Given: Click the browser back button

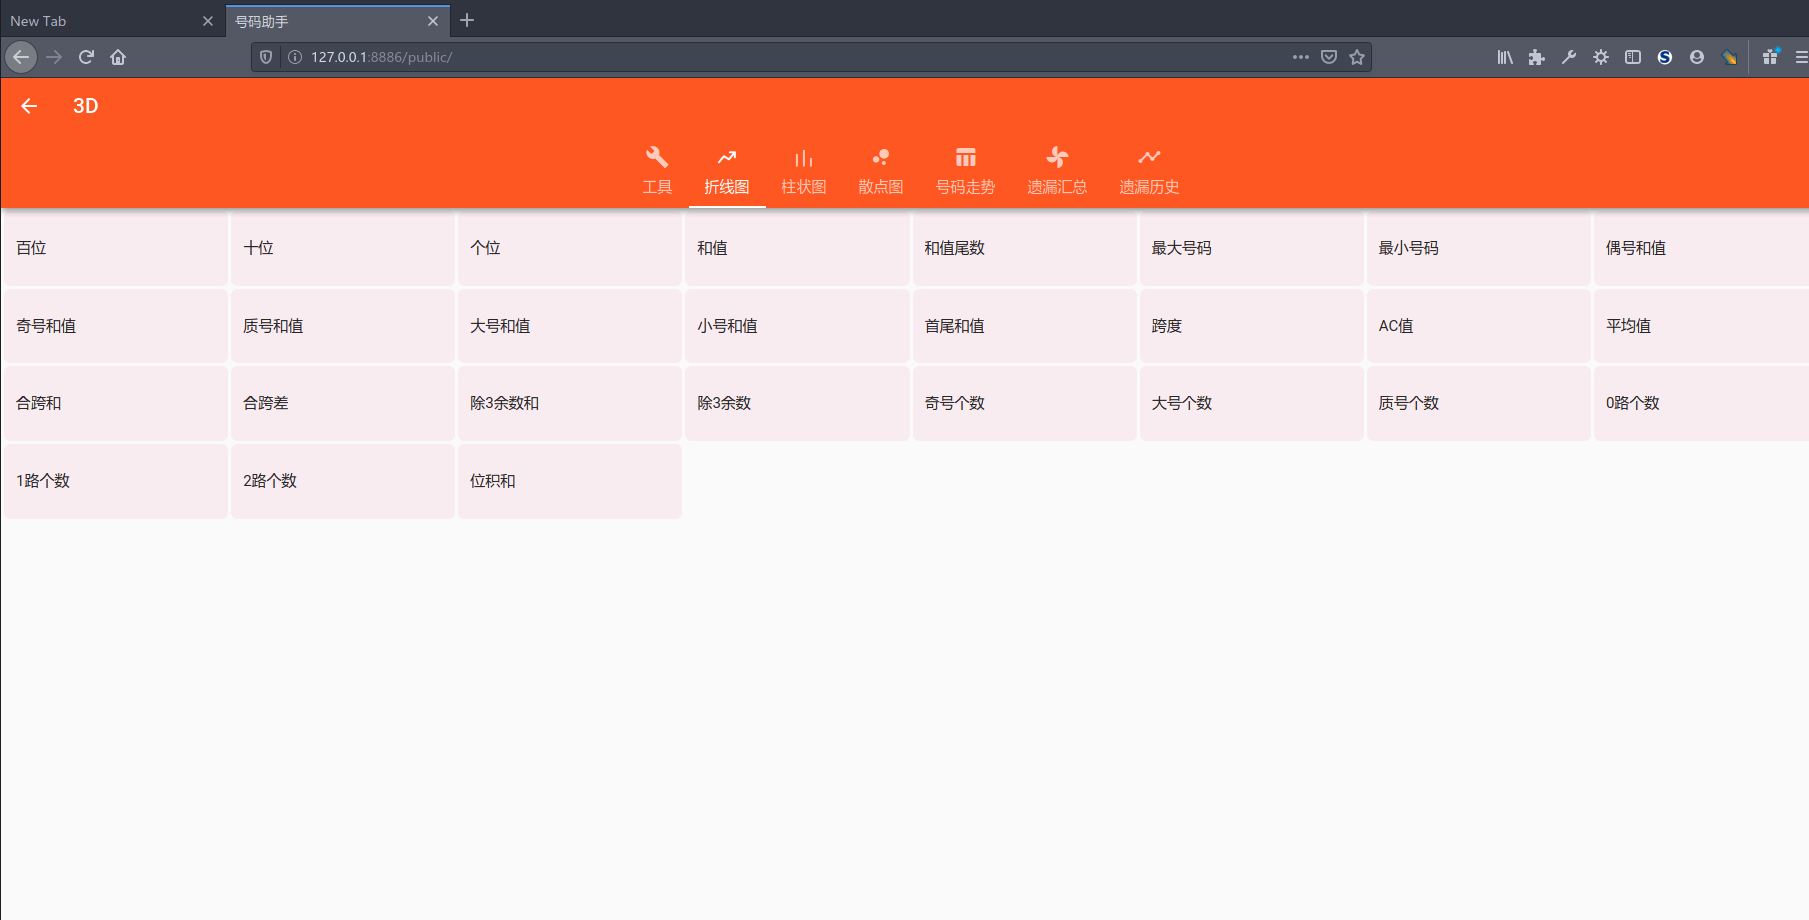Looking at the screenshot, I should pyautogui.click(x=21, y=57).
